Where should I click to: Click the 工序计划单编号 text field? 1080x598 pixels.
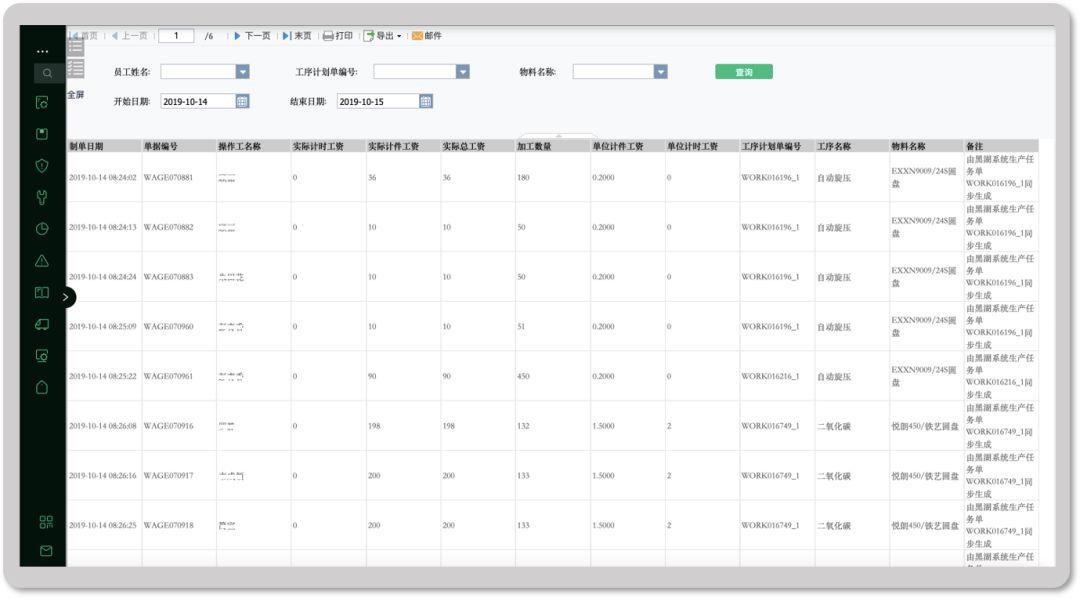(x=415, y=72)
